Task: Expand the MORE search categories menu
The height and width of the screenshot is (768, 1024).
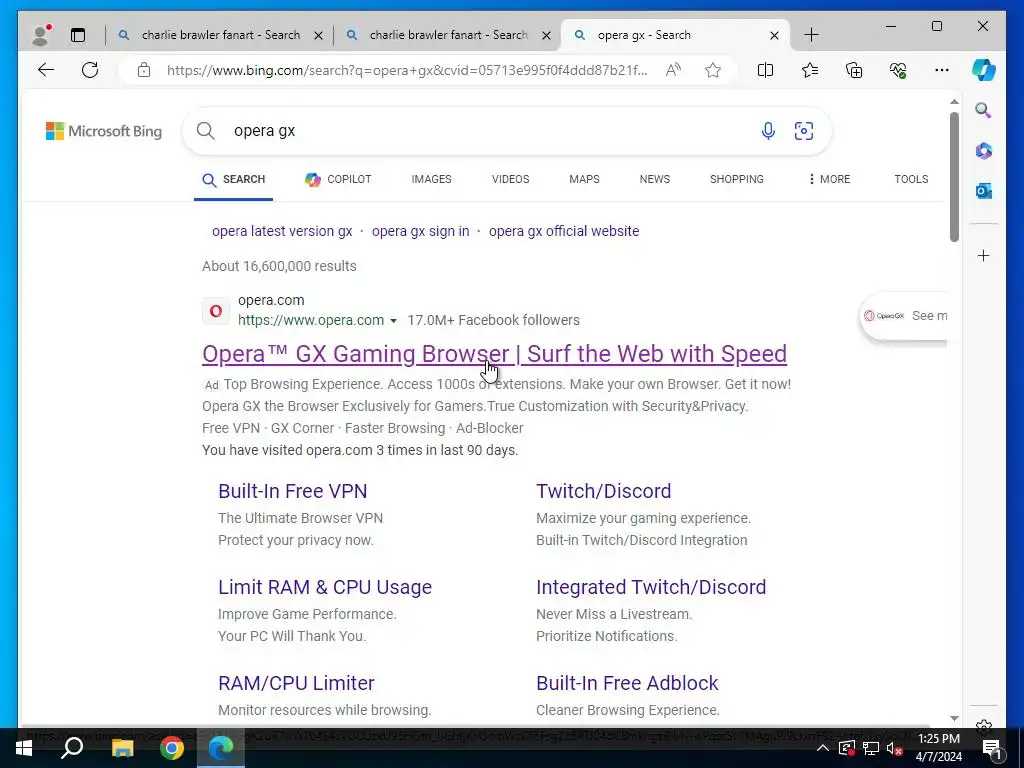Action: point(829,179)
